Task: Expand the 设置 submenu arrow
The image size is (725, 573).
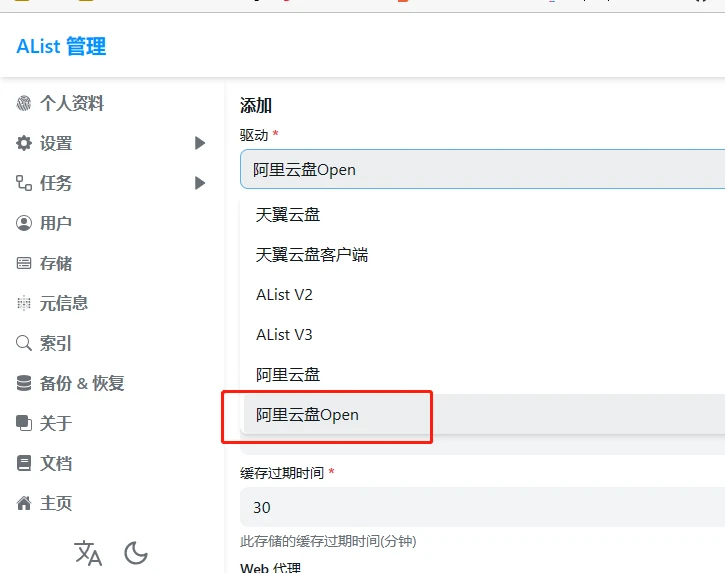Action: (200, 143)
